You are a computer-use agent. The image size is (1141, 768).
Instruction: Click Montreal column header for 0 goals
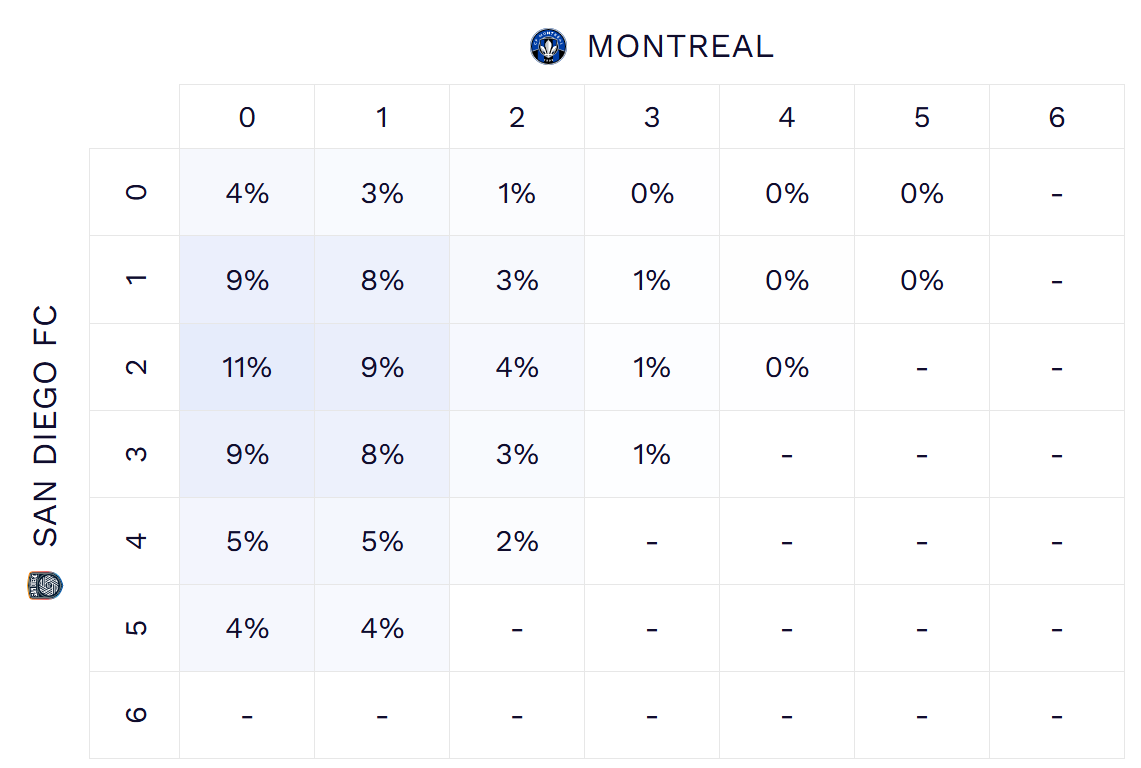click(x=247, y=117)
